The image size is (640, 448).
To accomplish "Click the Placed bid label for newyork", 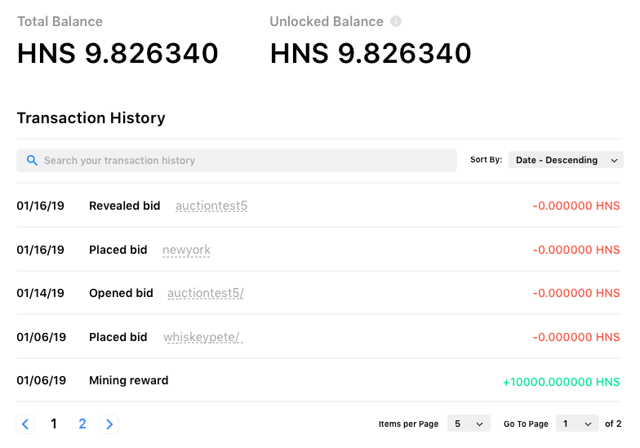I will coord(118,250).
